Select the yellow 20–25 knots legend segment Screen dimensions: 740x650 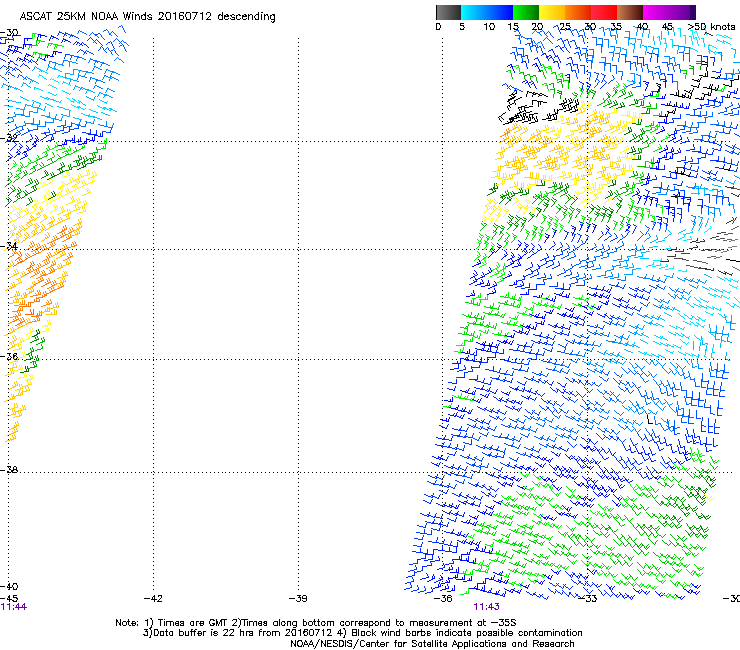552,12
